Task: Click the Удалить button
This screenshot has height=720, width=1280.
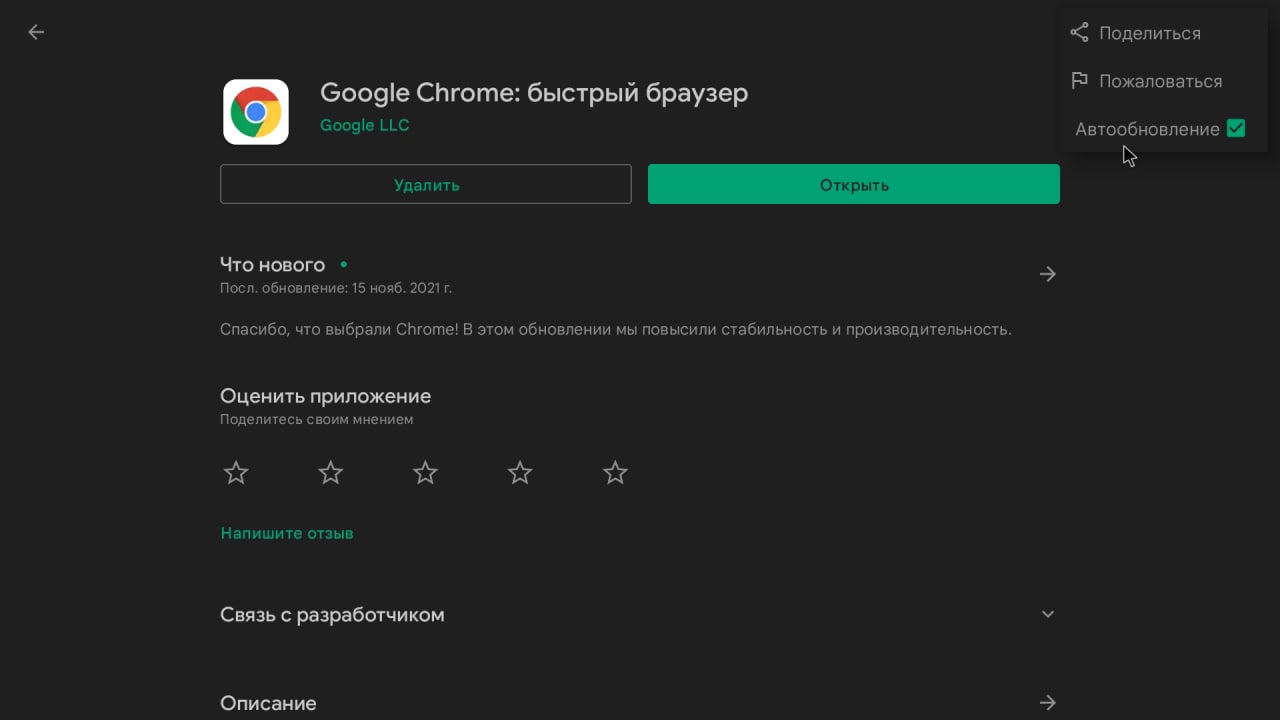Action: (x=426, y=184)
